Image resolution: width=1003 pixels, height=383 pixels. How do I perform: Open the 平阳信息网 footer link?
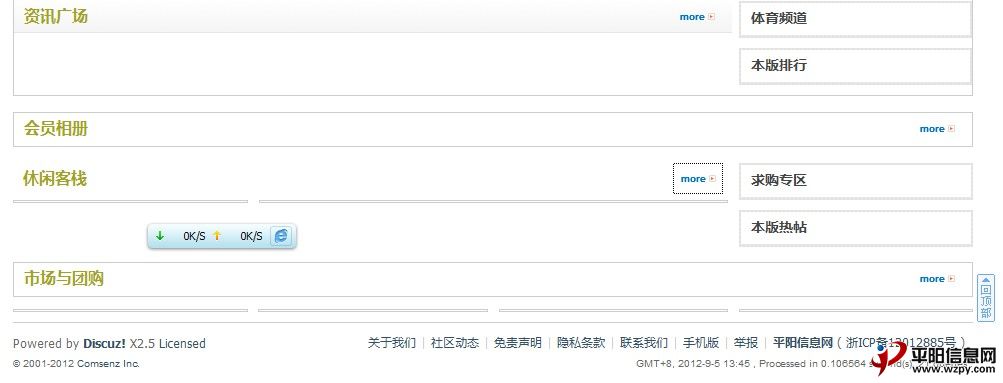point(803,343)
